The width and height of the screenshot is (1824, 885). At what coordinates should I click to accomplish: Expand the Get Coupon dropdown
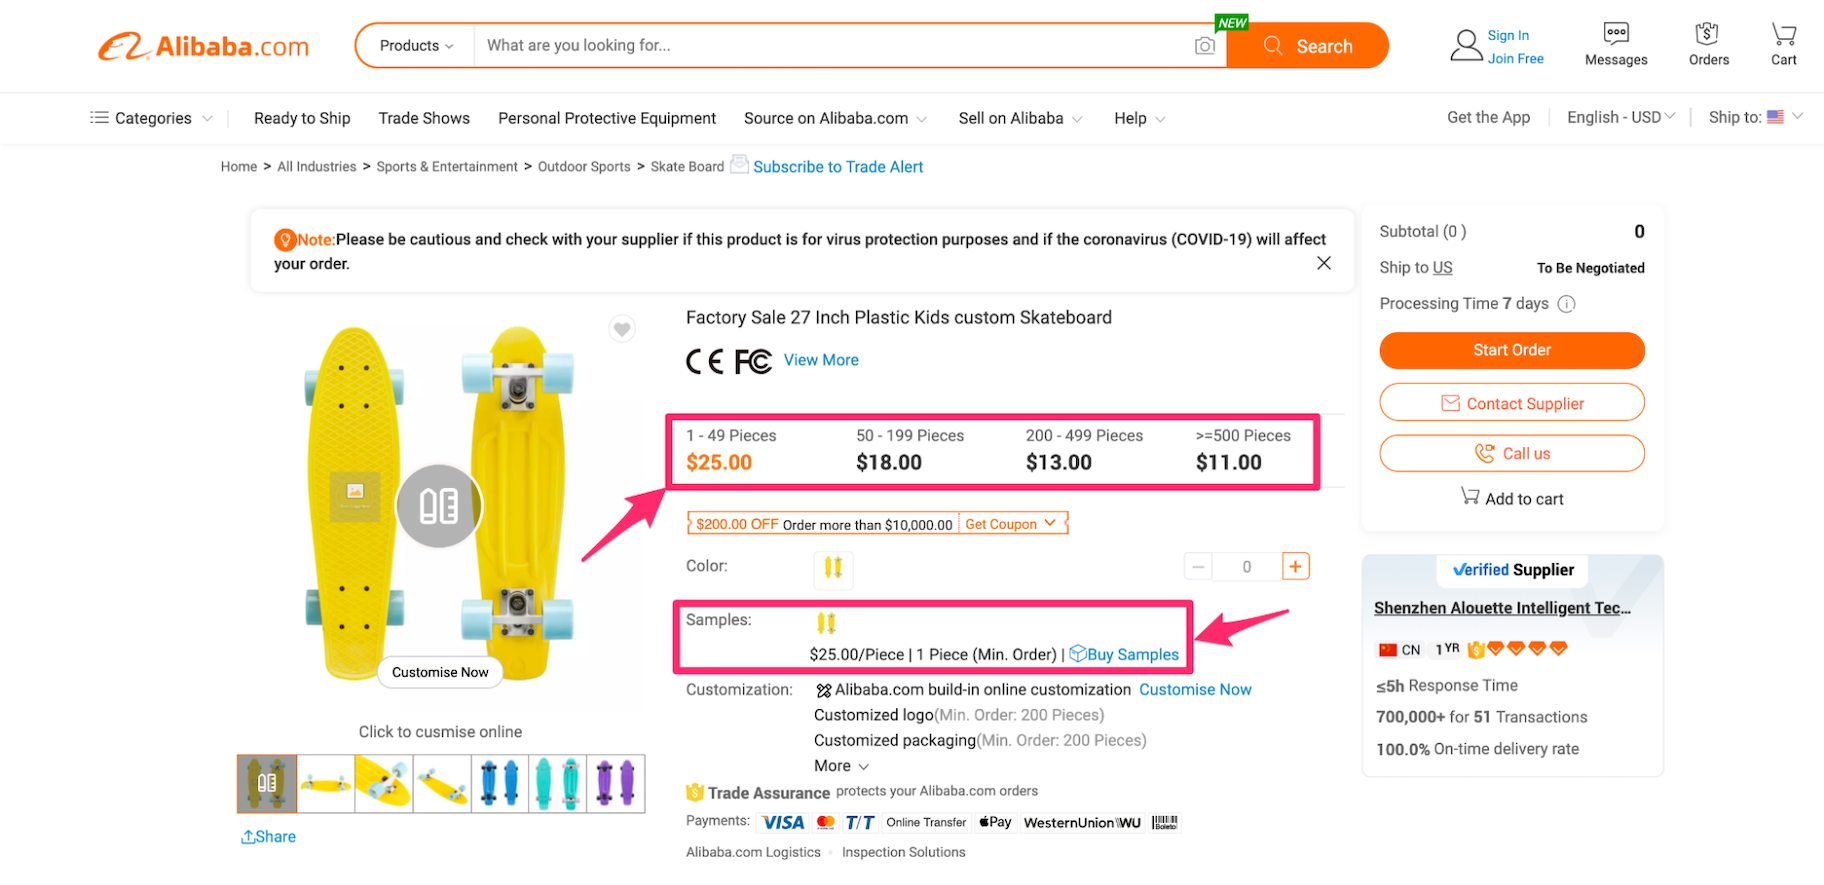pyautogui.click(x=1012, y=523)
